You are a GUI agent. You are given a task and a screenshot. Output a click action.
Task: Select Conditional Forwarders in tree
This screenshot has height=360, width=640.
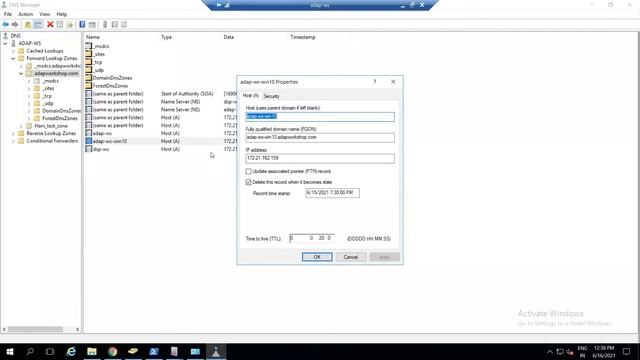click(52, 141)
